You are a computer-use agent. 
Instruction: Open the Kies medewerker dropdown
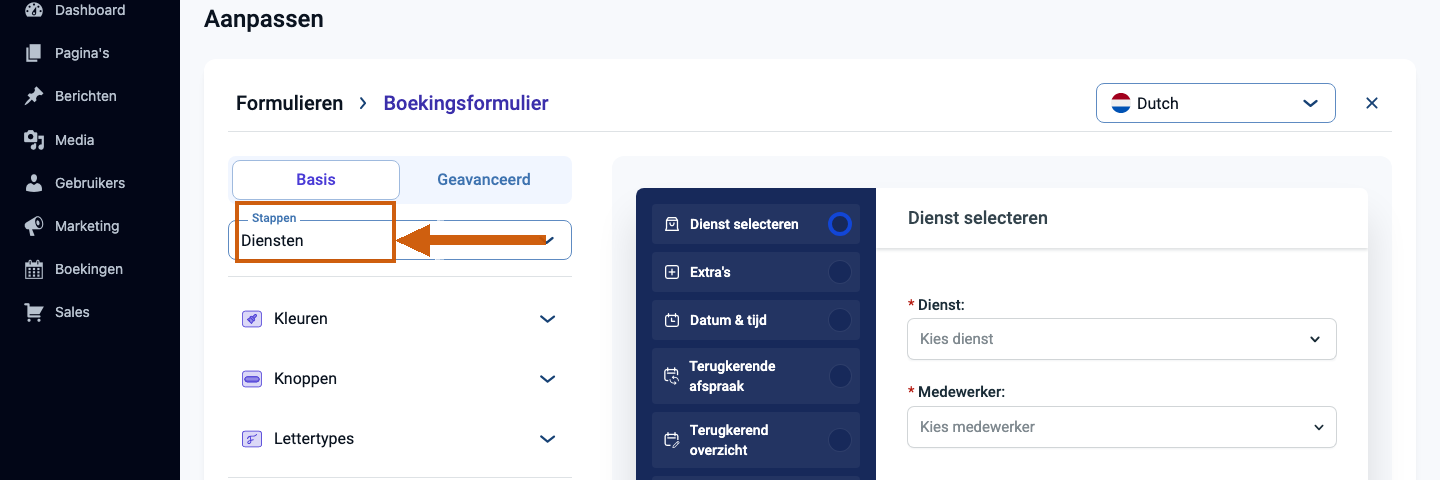pos(1122,427)
